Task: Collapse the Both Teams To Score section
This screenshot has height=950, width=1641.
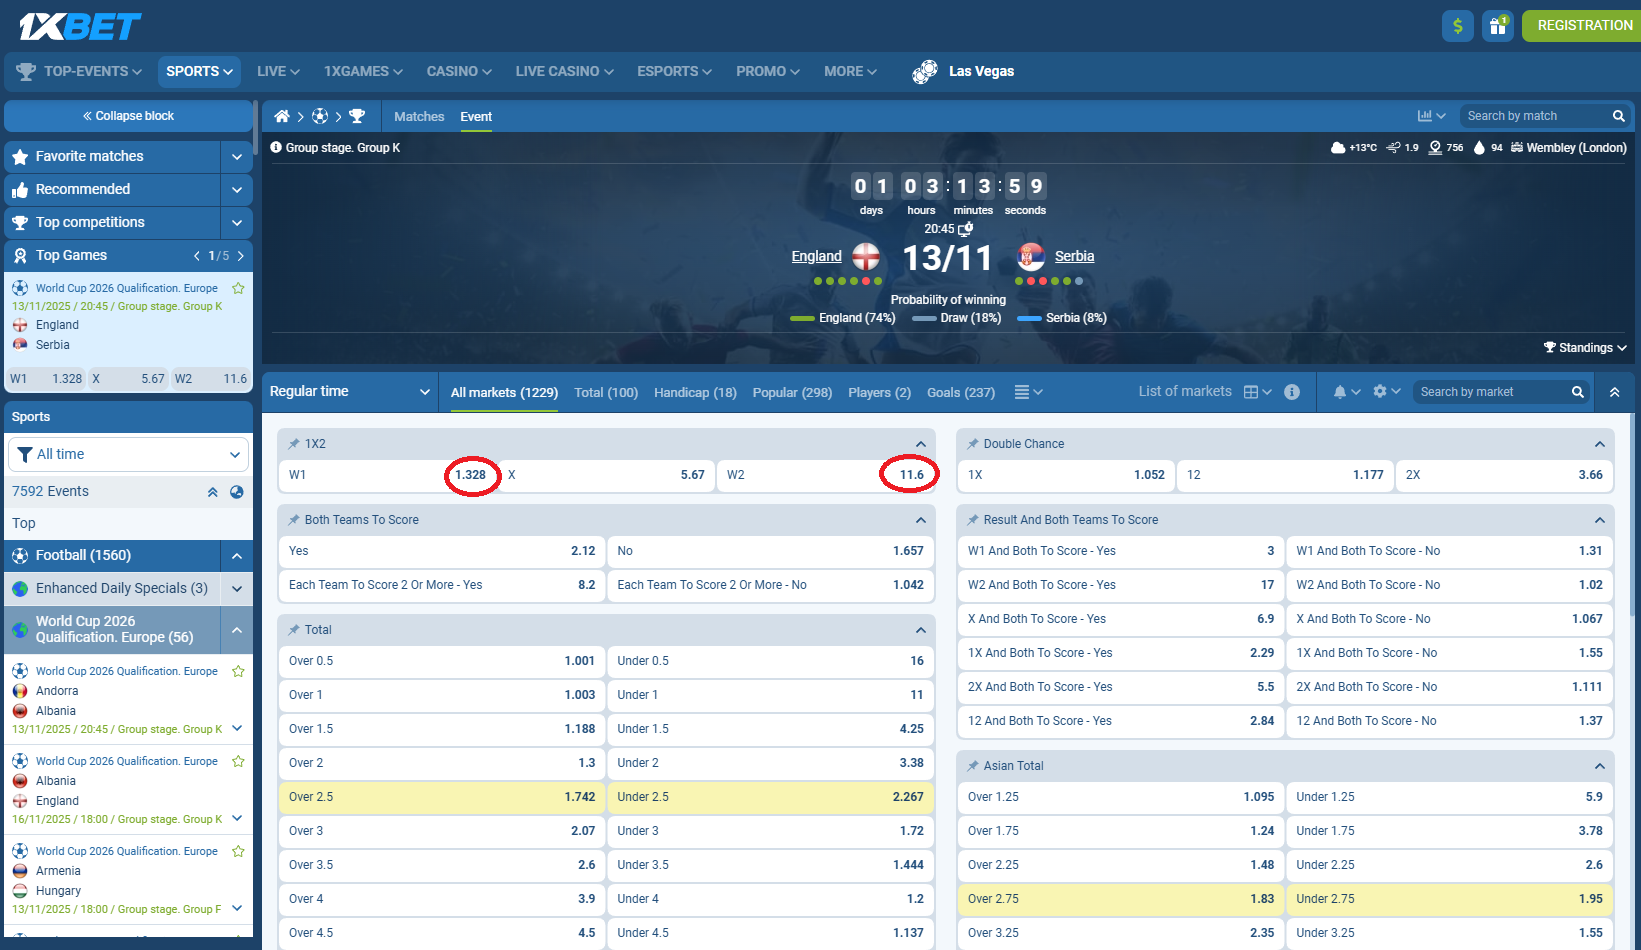Action: coord(921,519)
